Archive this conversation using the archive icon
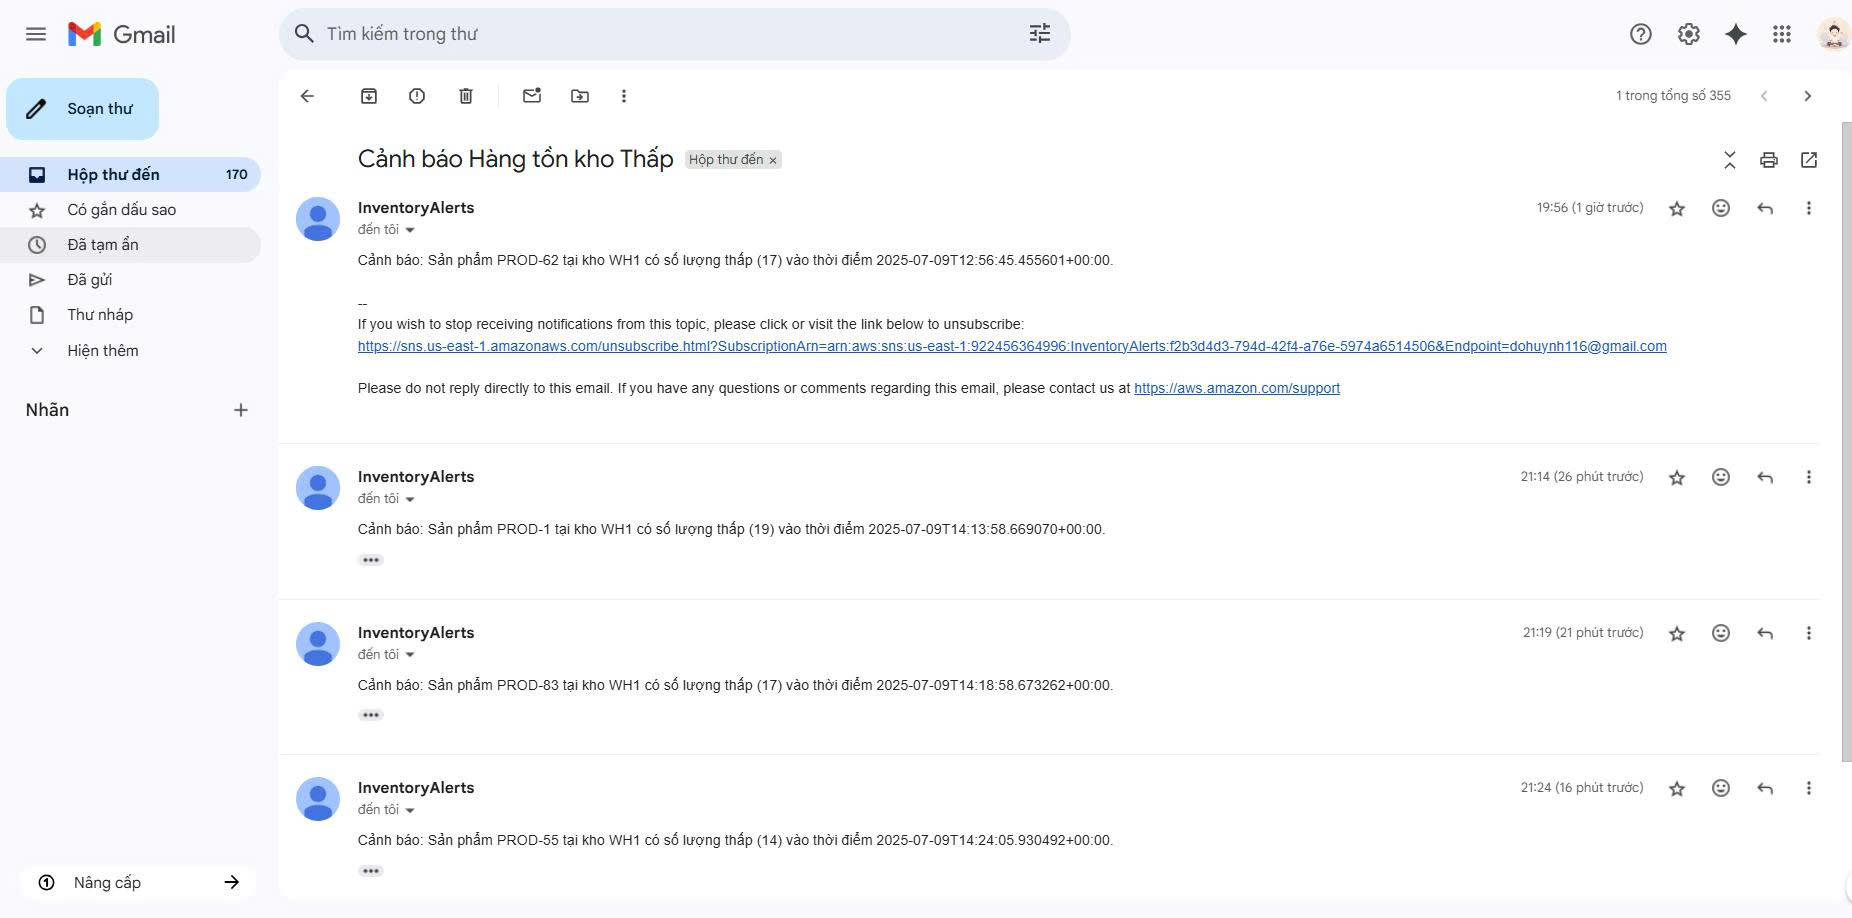The height and width of the screenshot is (918, 1852). coord(369,96)
